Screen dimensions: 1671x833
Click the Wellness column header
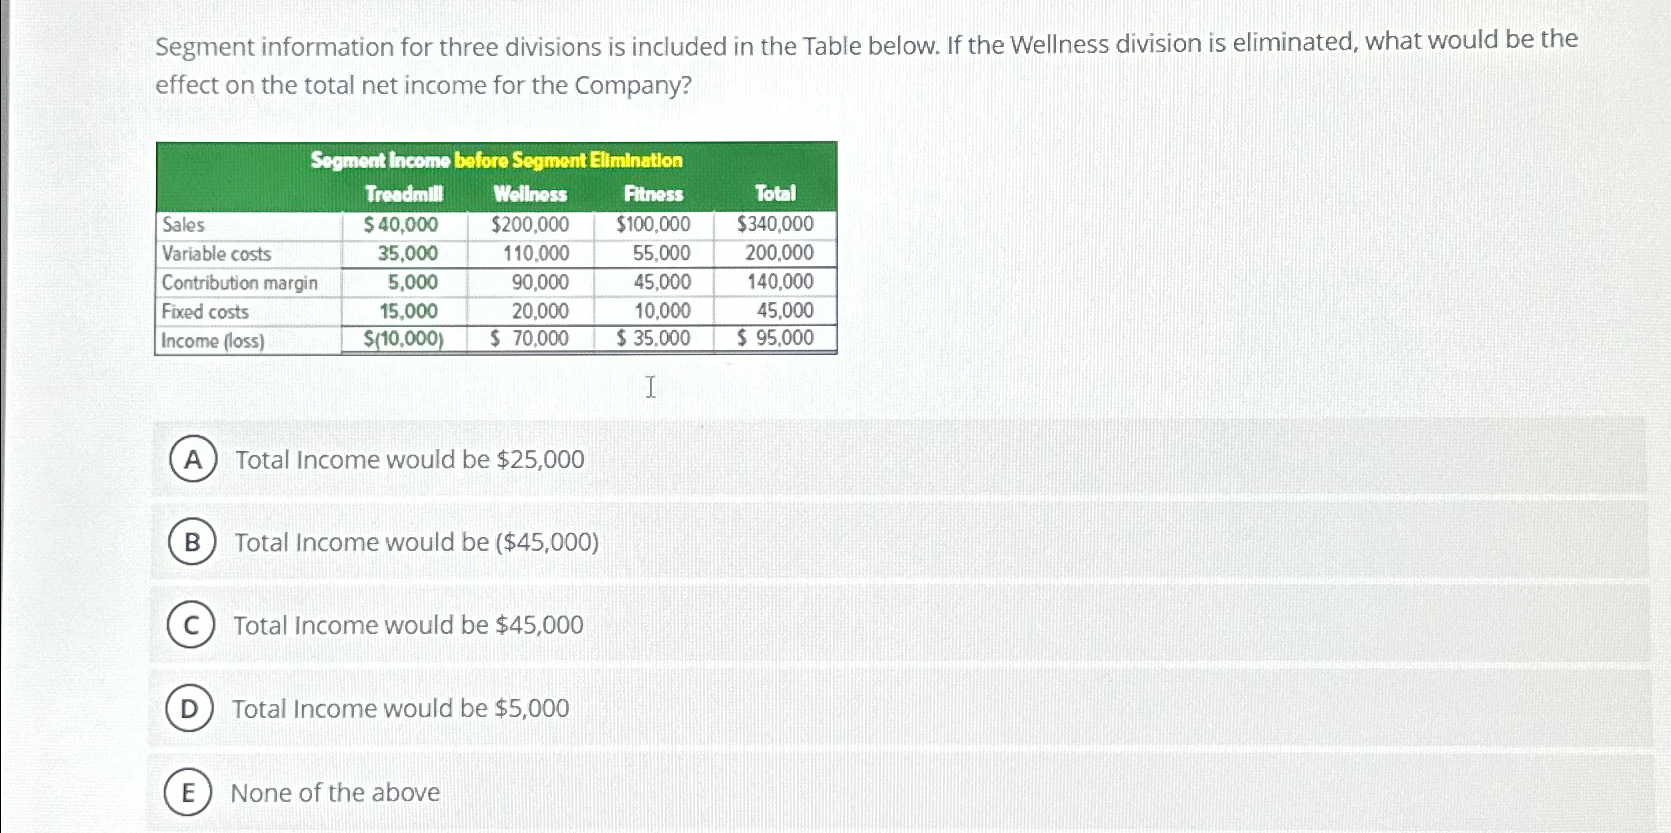pyautogui.click(x=531, y=194)
